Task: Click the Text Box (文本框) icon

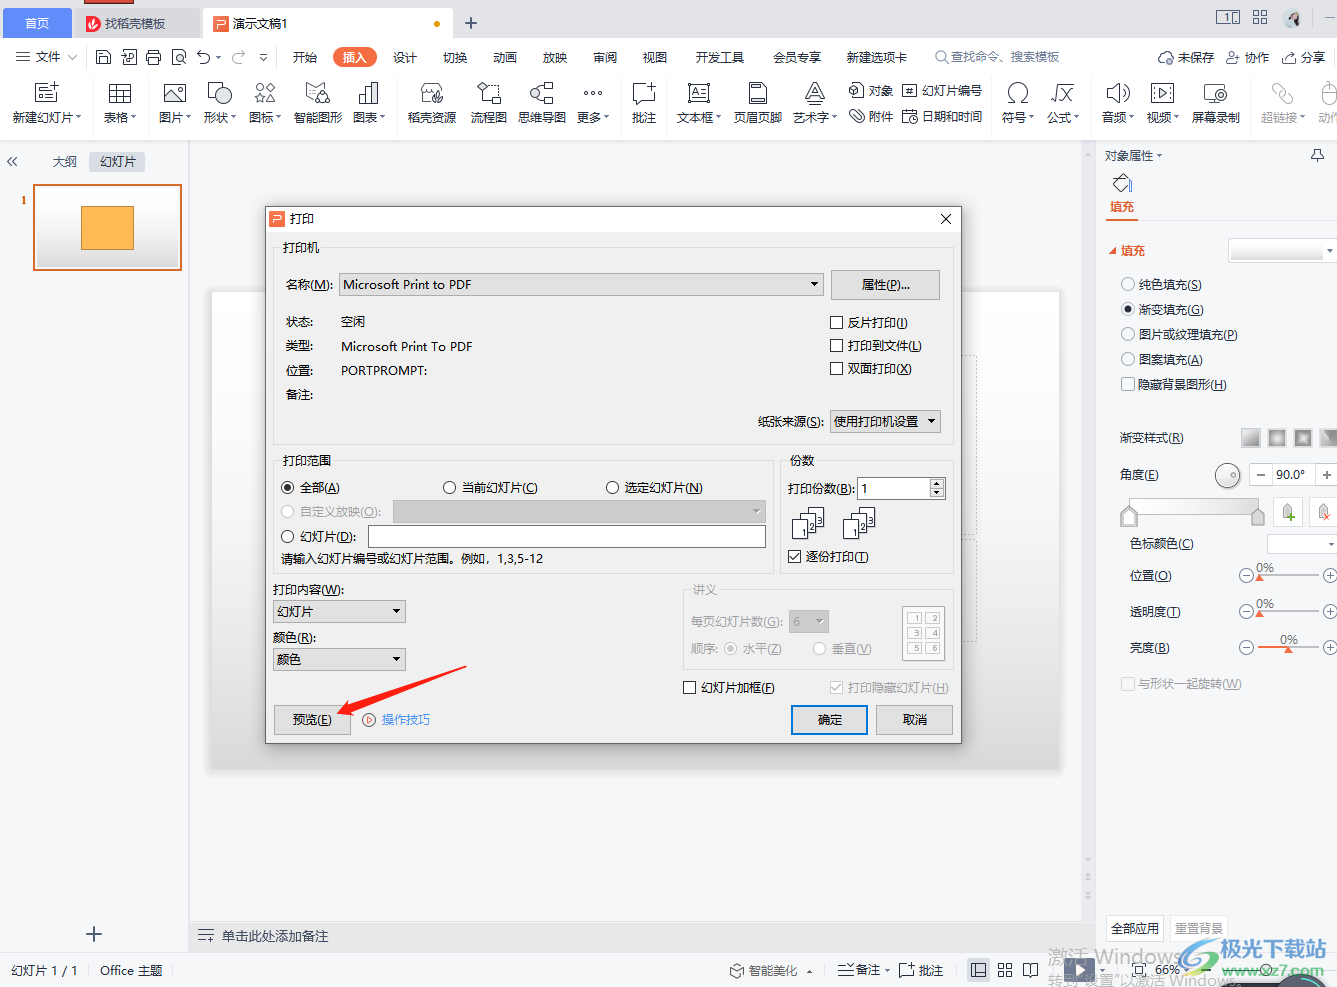Action: click(699, 103)
